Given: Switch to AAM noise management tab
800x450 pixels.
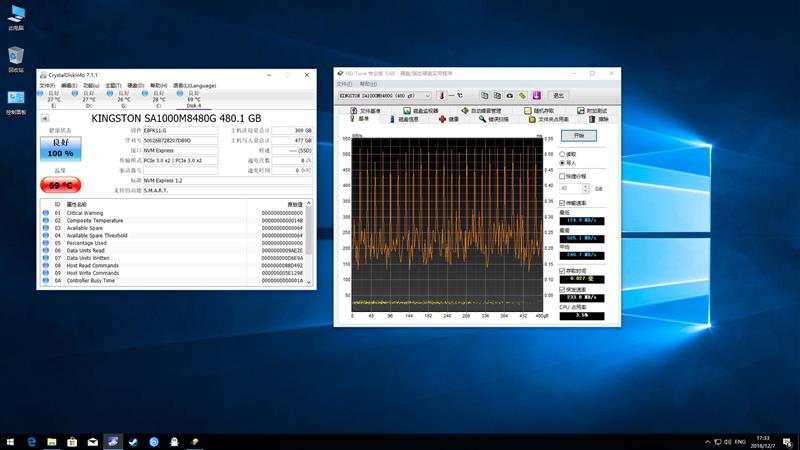Looking at the screenshot, I should [x=481, y=111].
